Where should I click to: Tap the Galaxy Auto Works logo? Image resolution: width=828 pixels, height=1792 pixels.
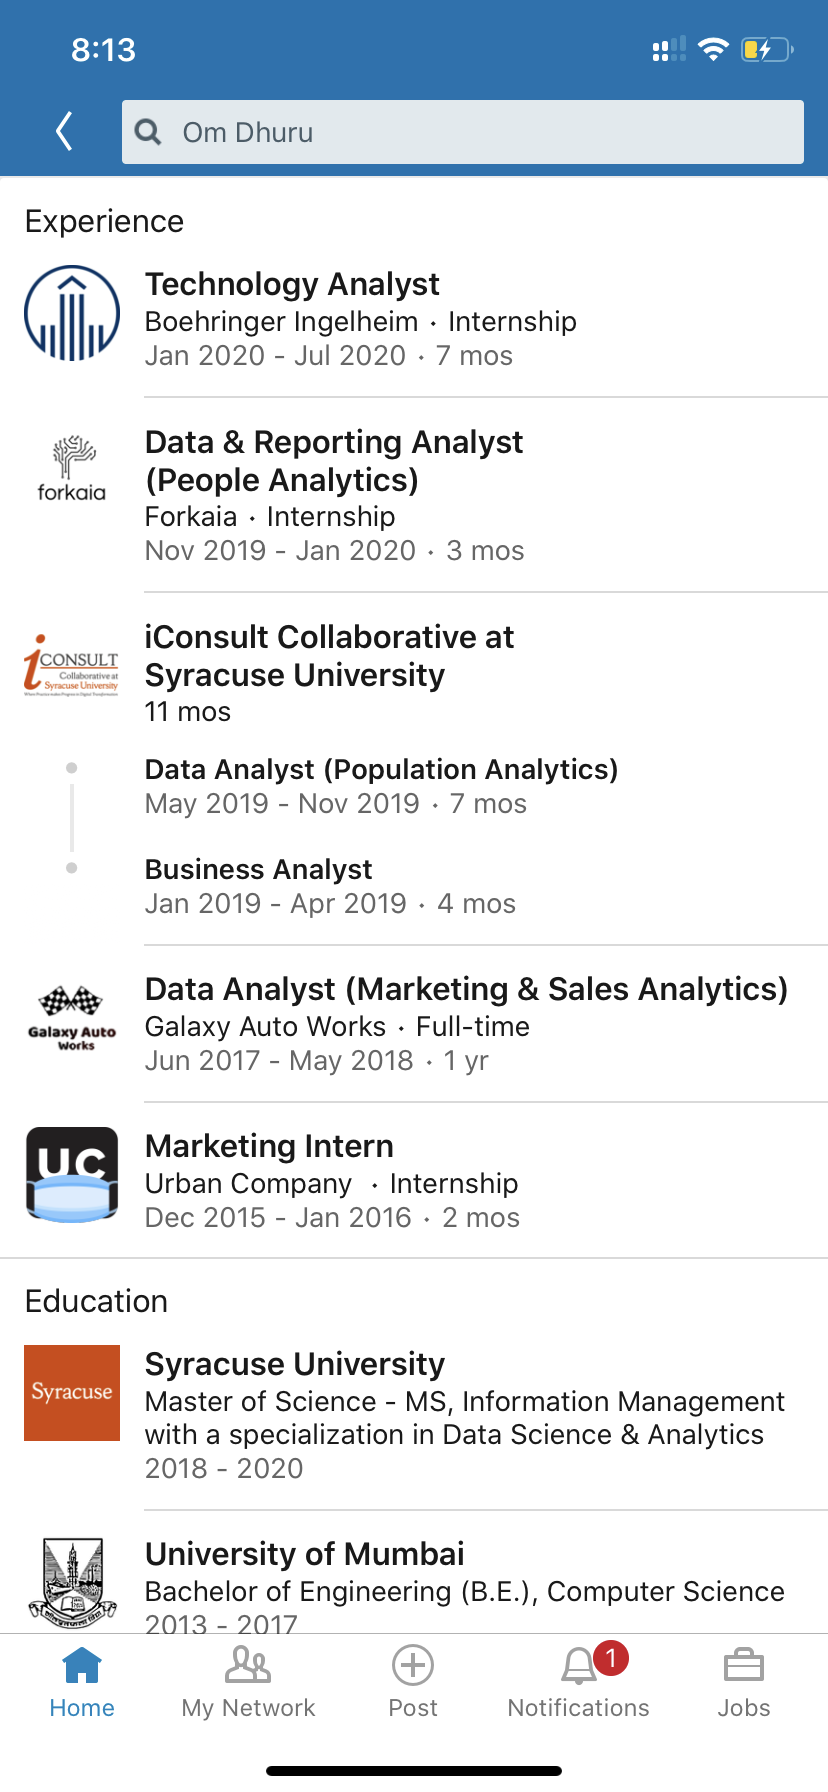pyautogui.click(x=72, y=1018)
